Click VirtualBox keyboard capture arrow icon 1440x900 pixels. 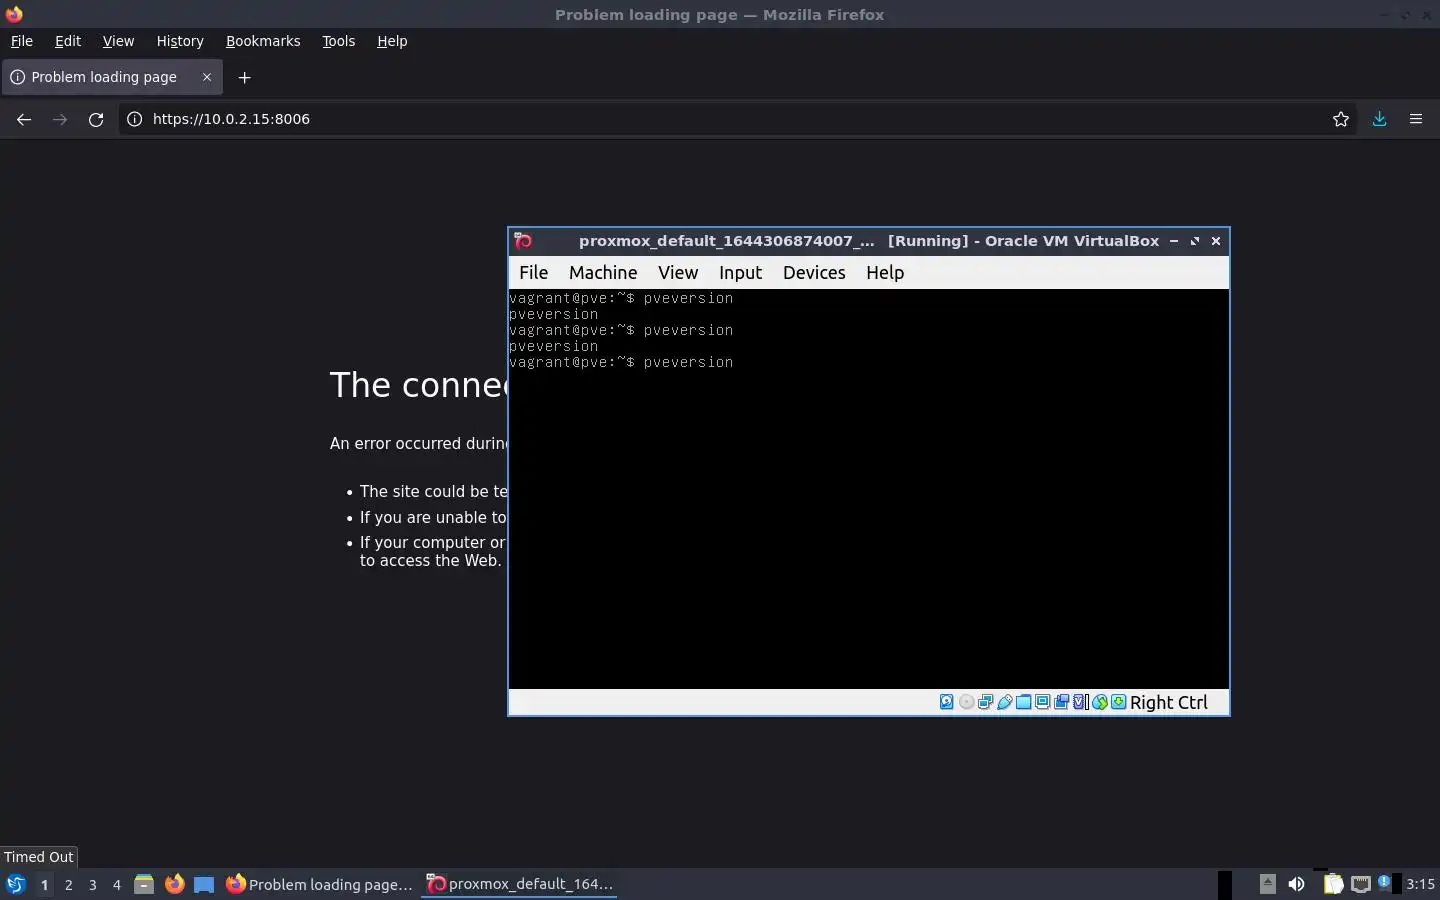tap(1118, 702)
